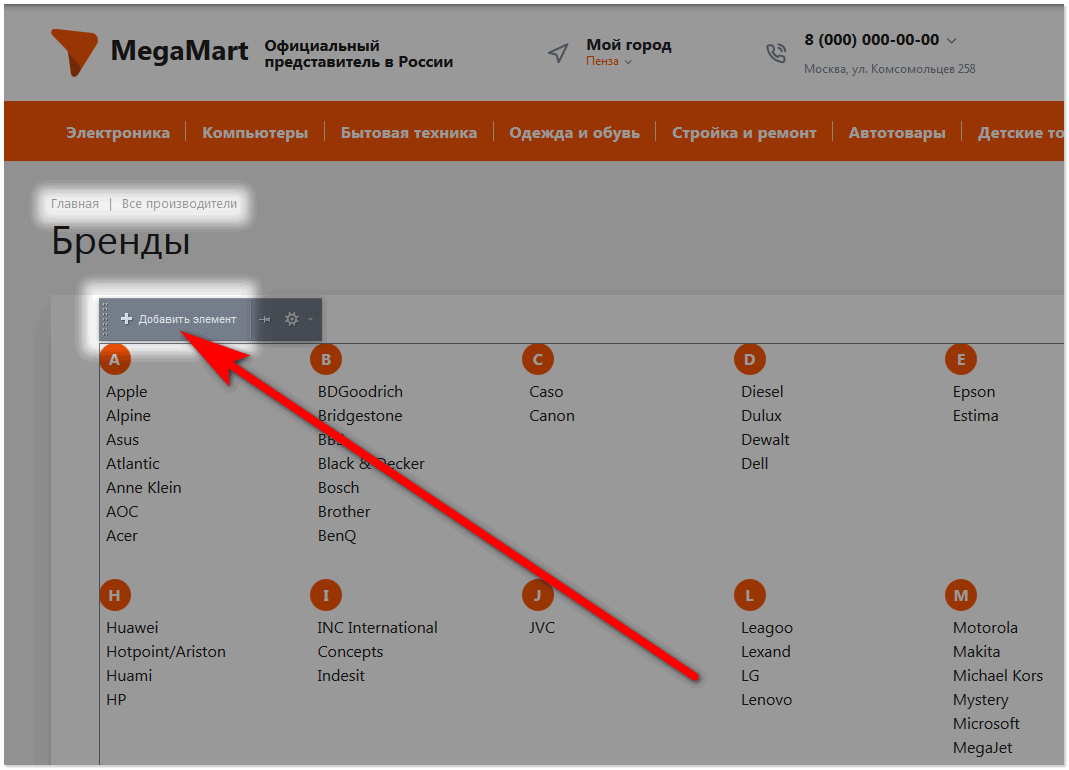Viewport: 1069px width, 770px height.
Task: Open the Atlantic brand
Action: tap(133, 463)
